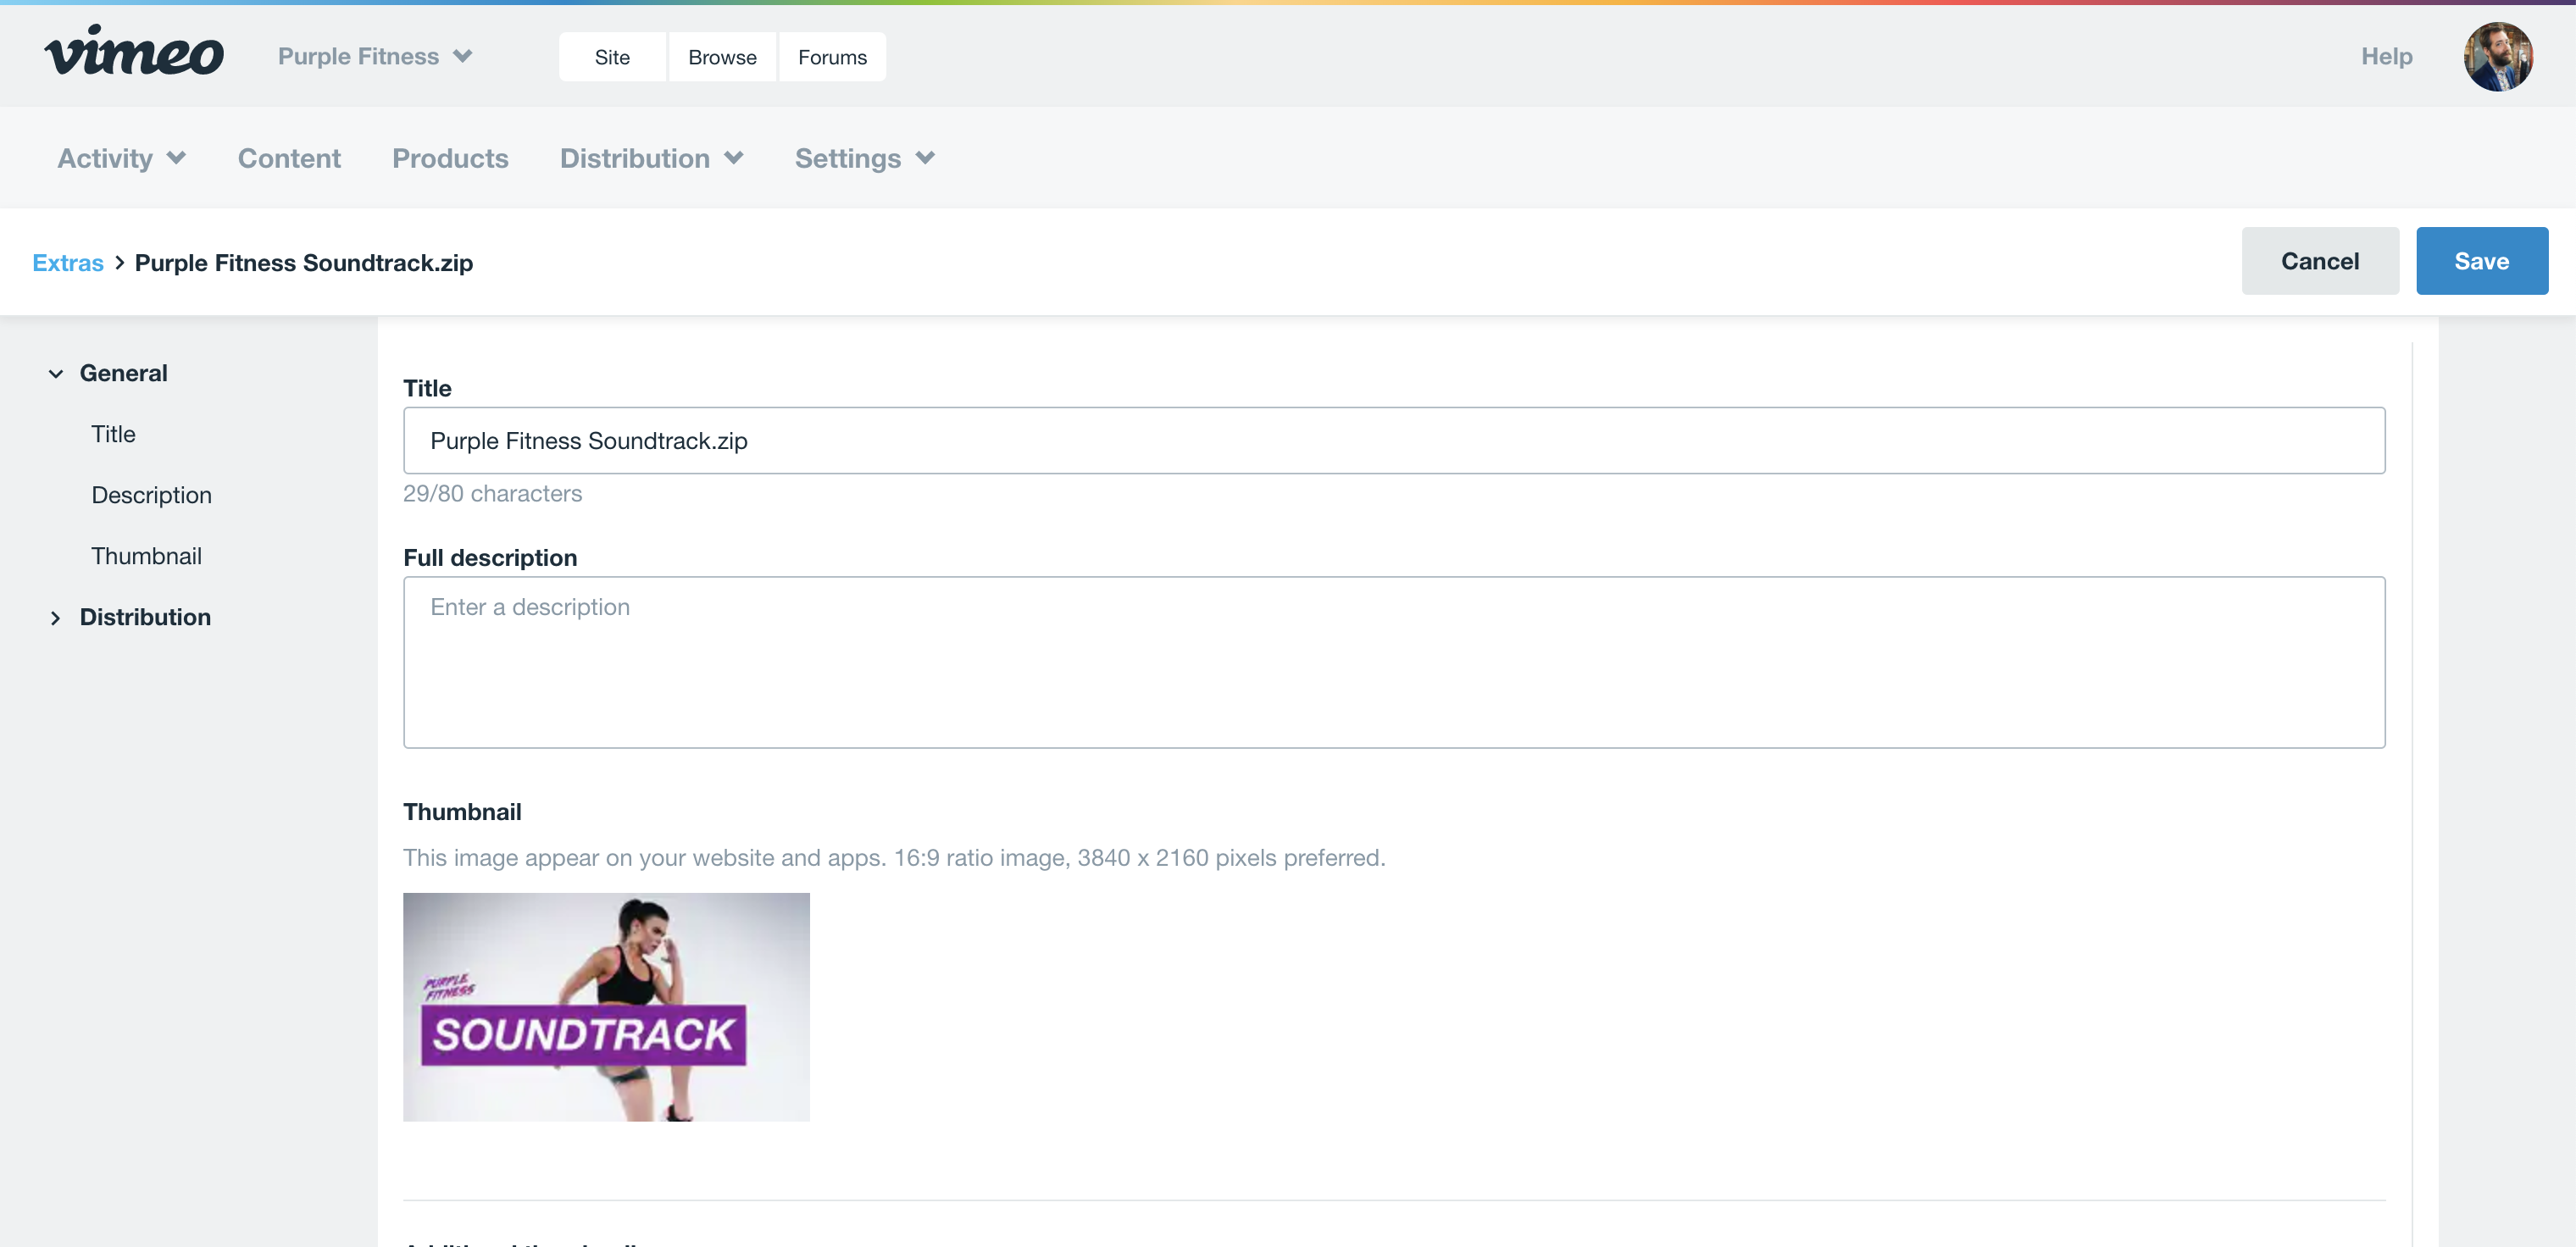Open the Settings dropdown menu
The image size is (2576, 1247).
click(x=864, y=158)
